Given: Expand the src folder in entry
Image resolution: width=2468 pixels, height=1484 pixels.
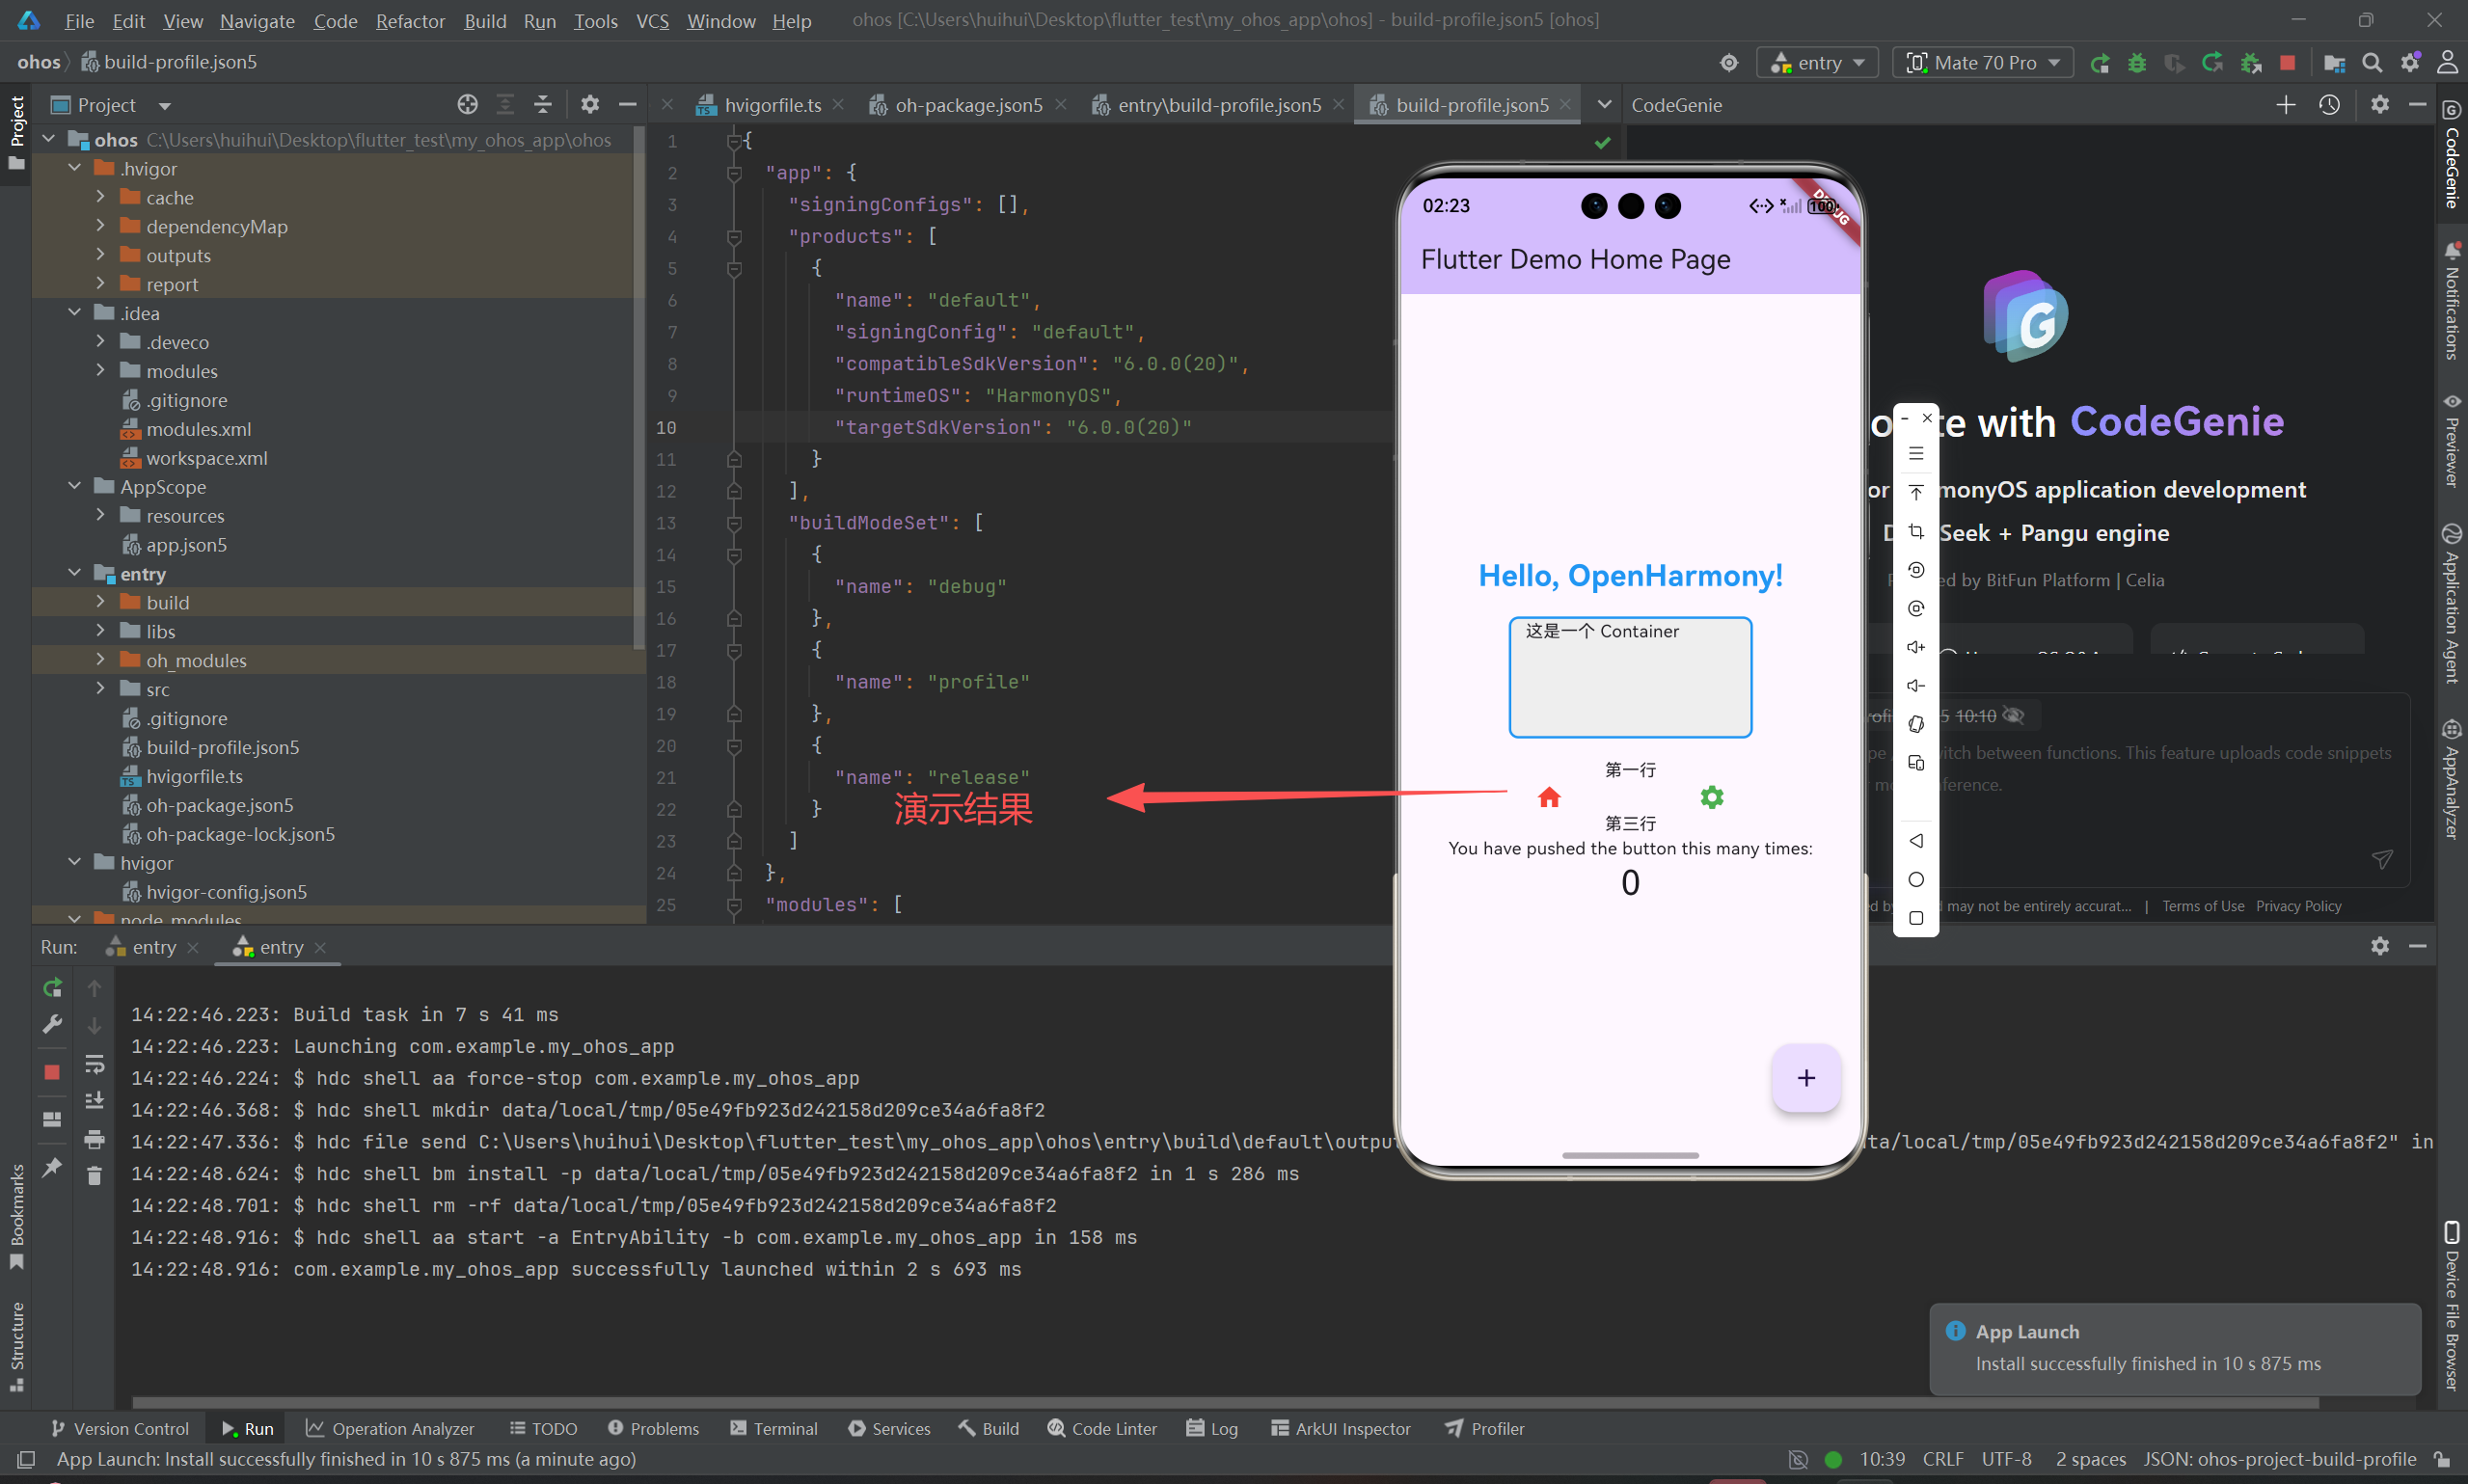Looking at the screenshot, I should pyautogui.click(x=100, y=689).
